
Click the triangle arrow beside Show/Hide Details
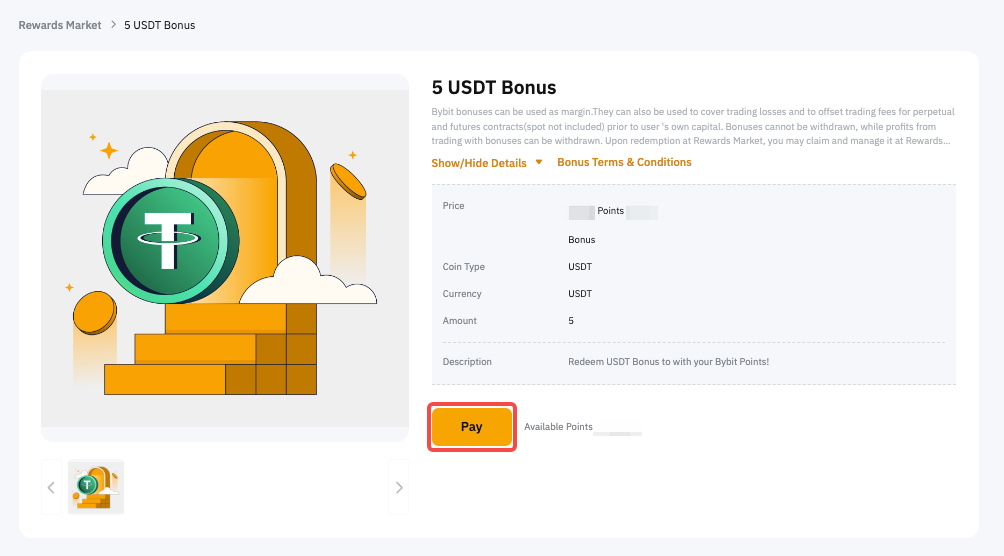point(539,162)
